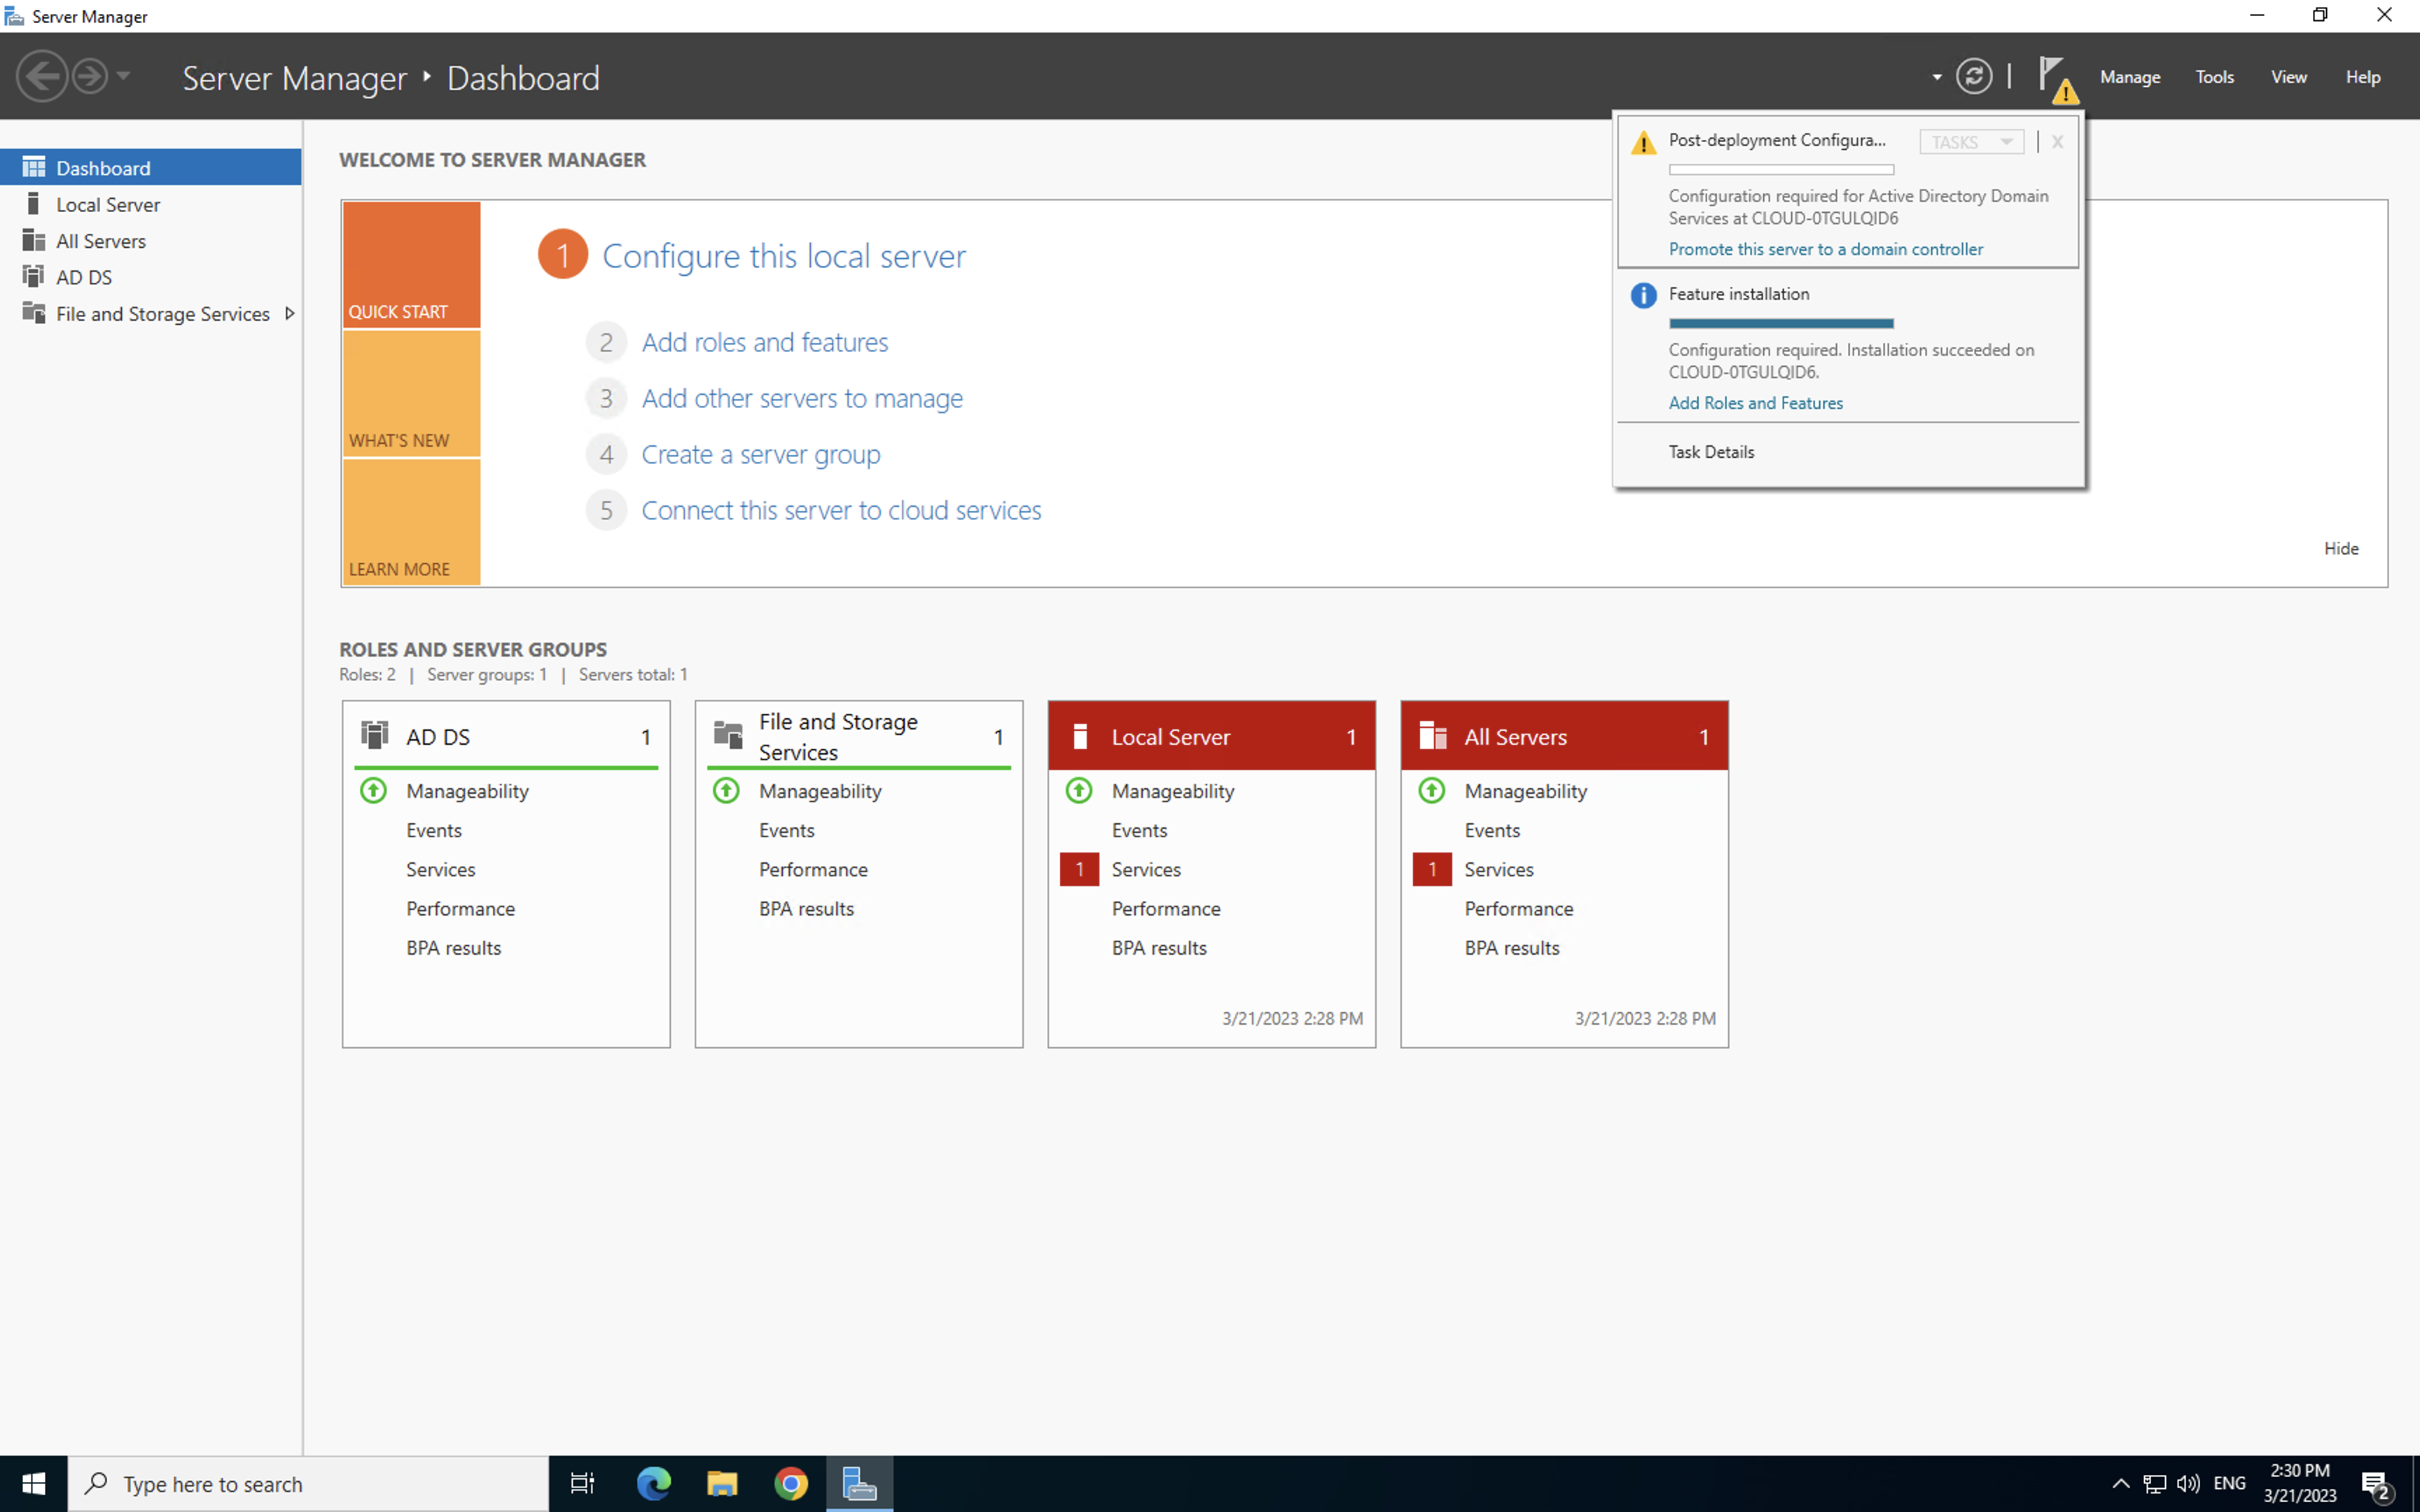2420x1512 pixels.
Task: Click the WHAT'S NEW tile
Action: click(x=411, y=394)
